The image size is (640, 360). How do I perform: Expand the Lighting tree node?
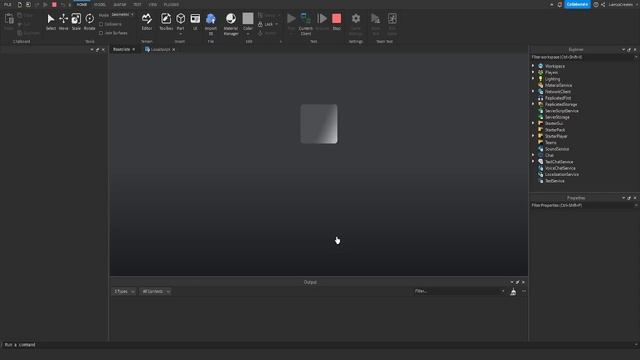533,78
